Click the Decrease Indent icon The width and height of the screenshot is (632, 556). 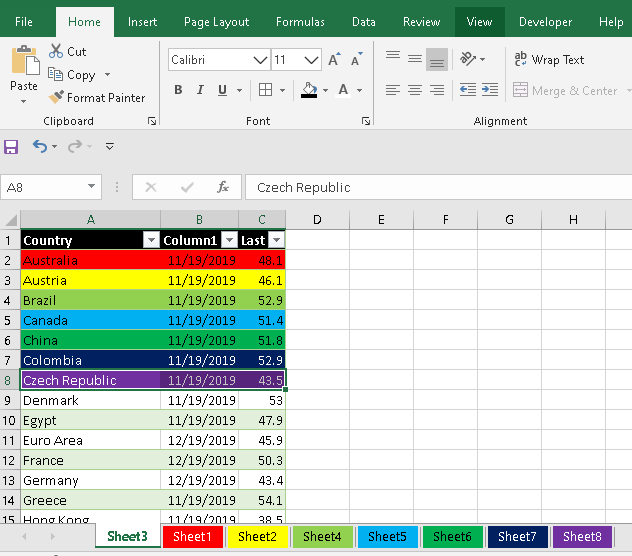[x=468, y=90]
